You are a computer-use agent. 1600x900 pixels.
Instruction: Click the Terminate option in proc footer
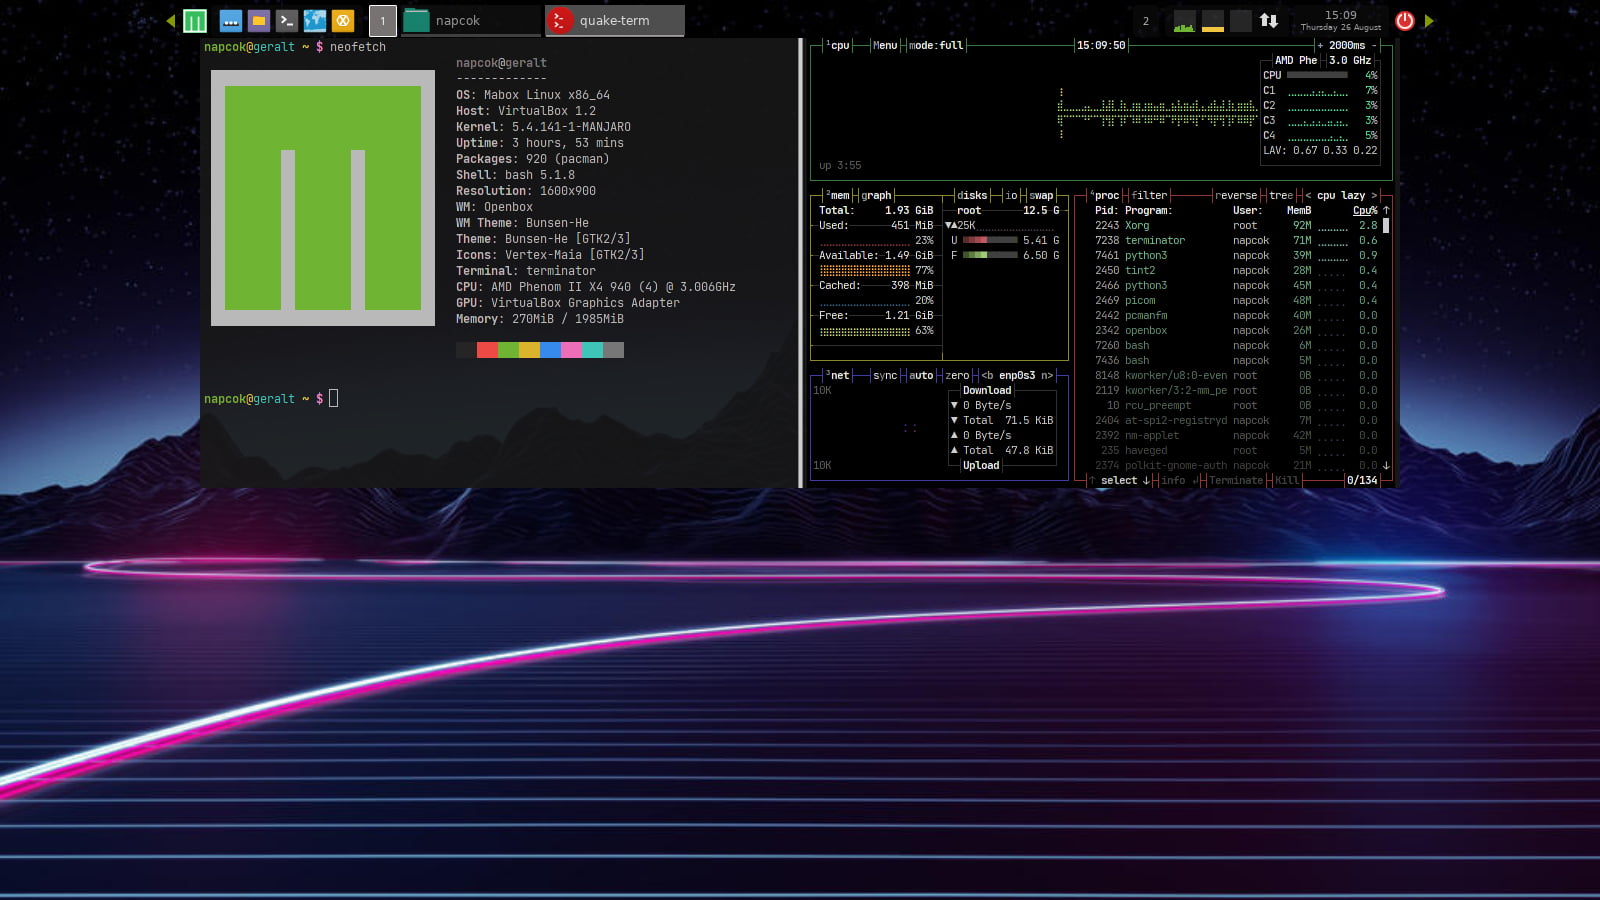point(1236,480)
